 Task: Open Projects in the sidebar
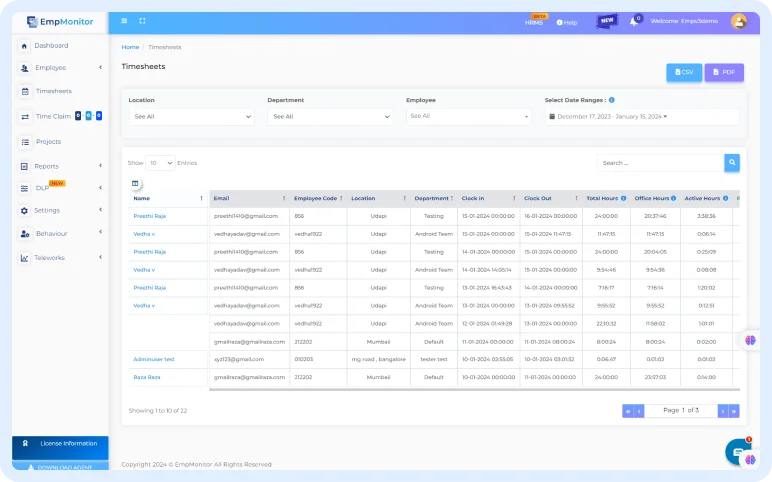point(48,142)
